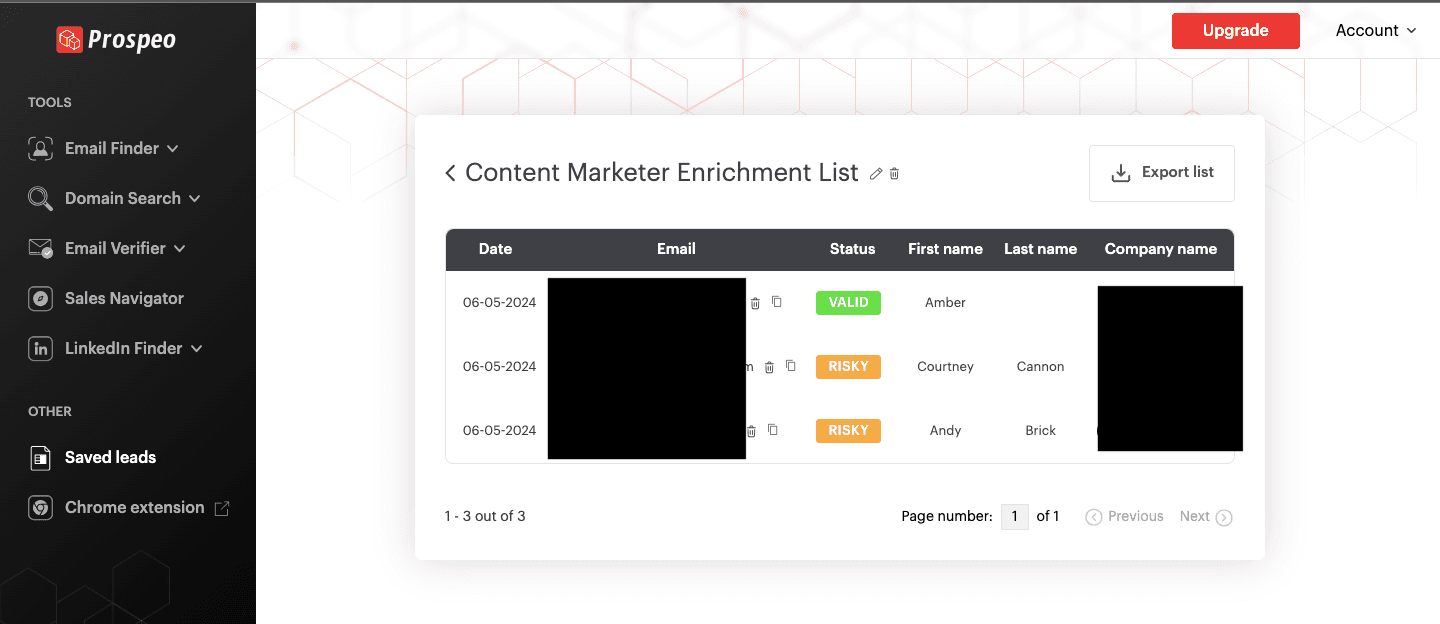The height and width of the screenshot is (624, 1440).
Task: Click the Domain Search magnifier icon
Action: 40,198
